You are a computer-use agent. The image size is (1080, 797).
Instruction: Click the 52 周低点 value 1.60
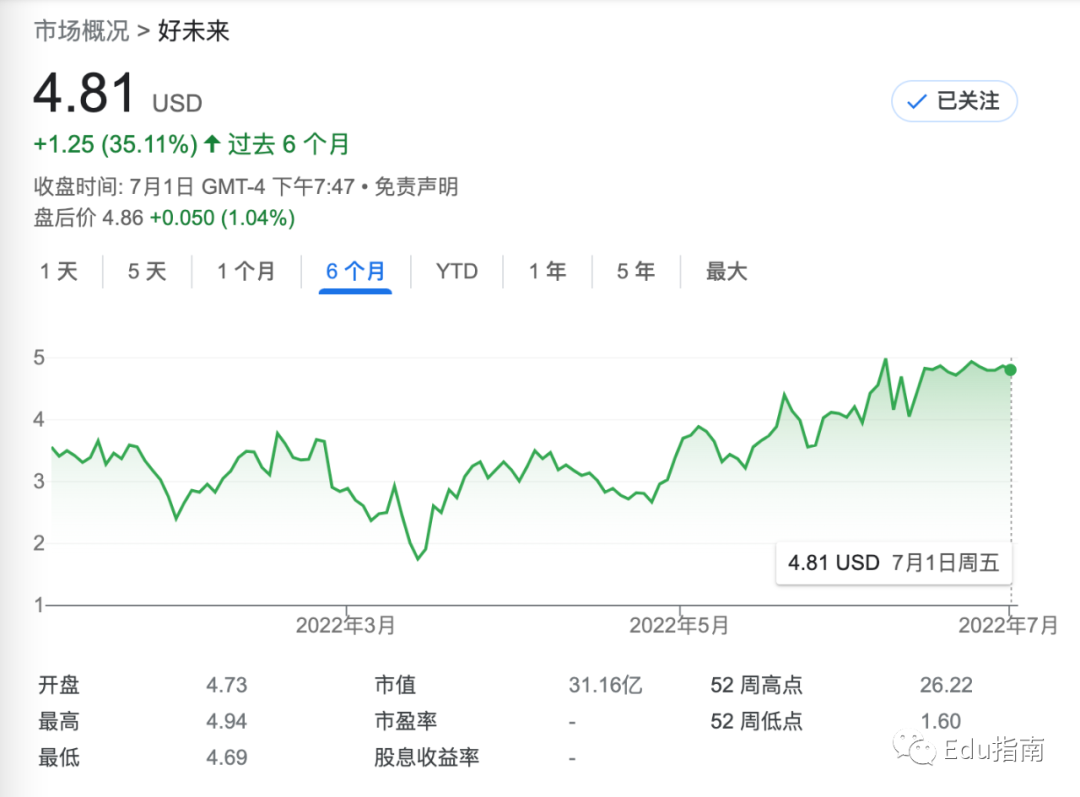tap(941, 721)
